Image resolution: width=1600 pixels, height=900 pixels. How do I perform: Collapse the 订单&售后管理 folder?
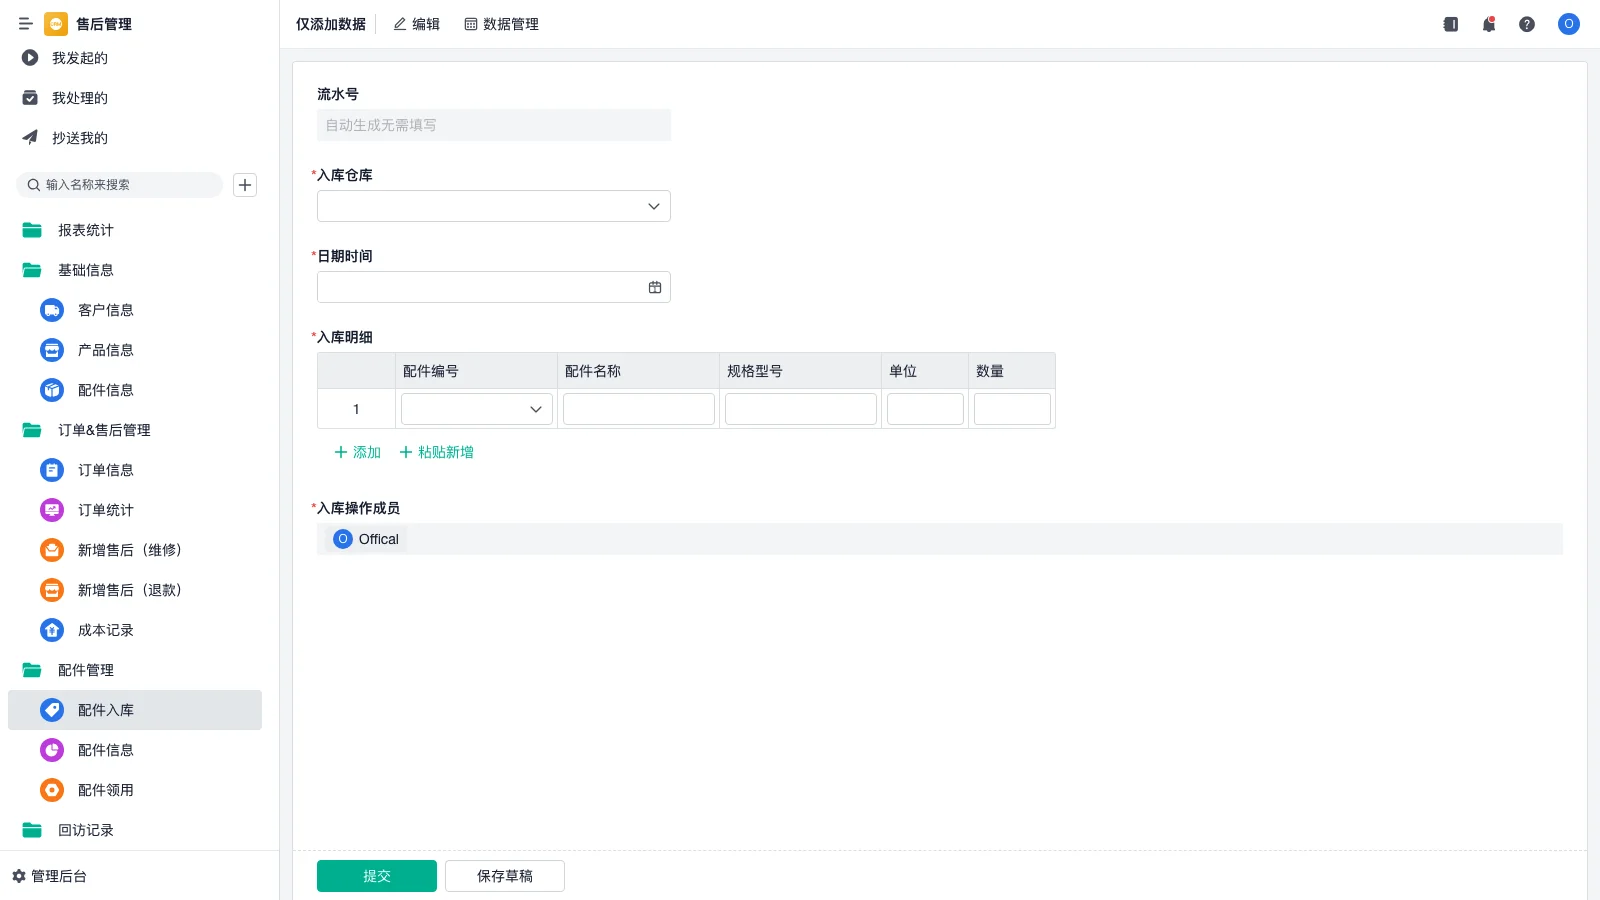[x=103, y=430]
